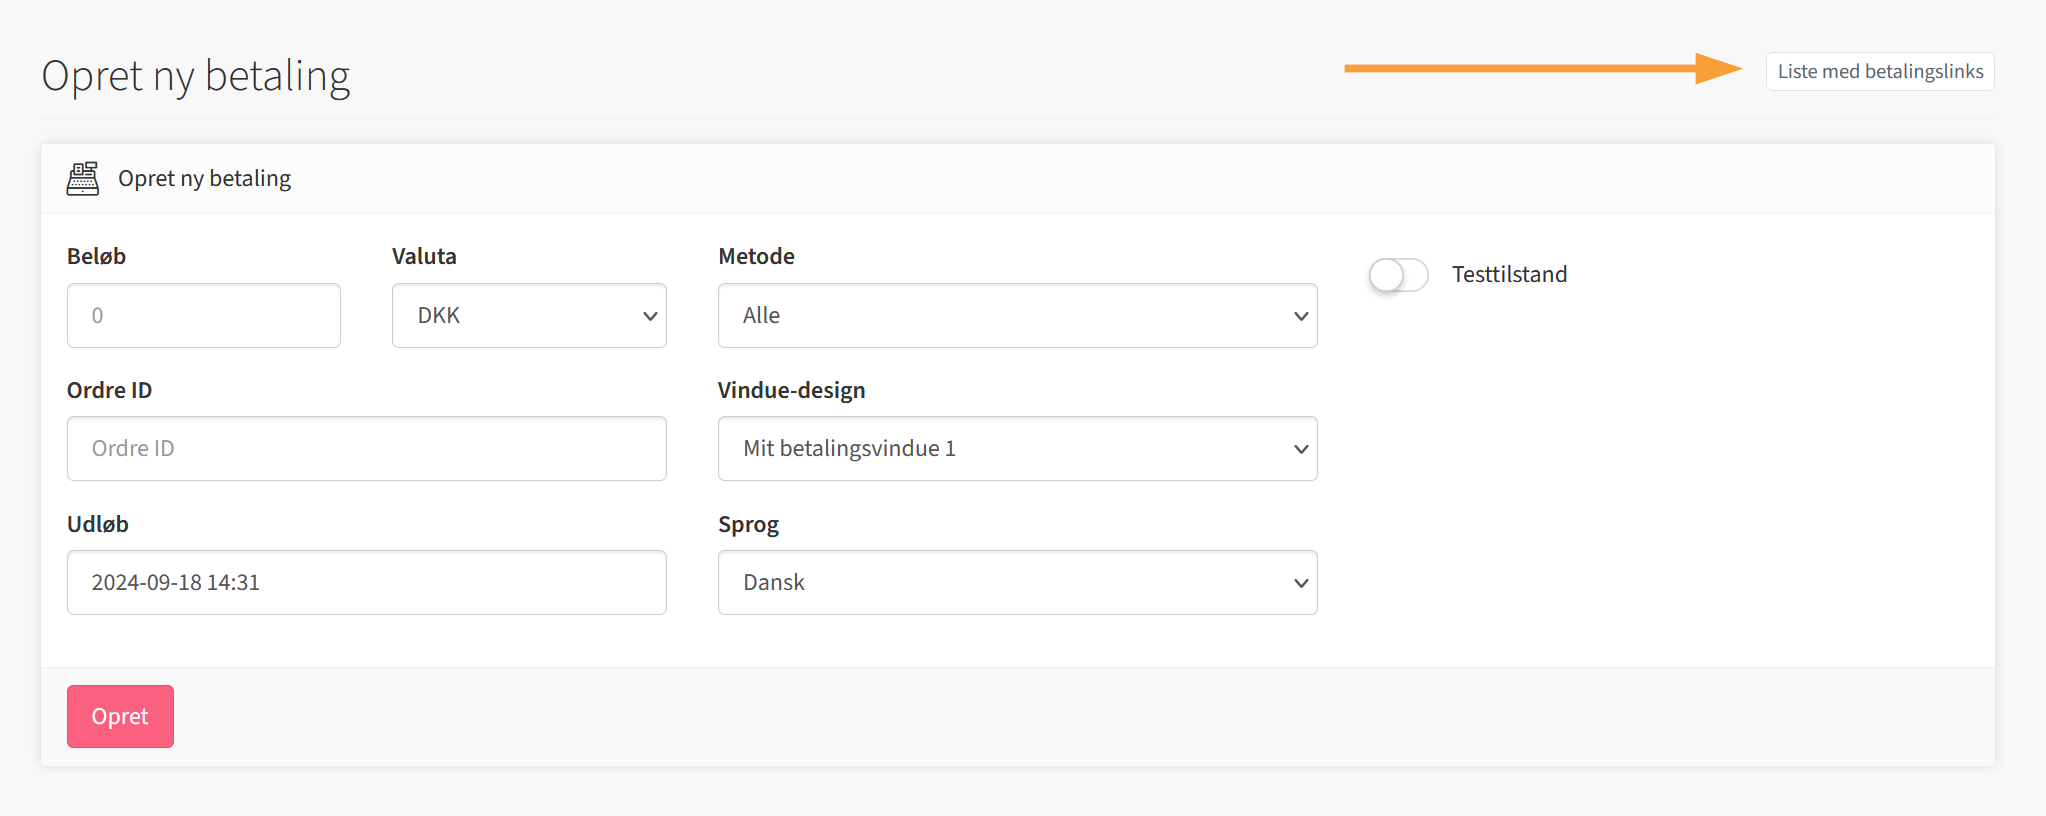Click the Vindue-design label
The image size is (2046, 816).
(x=791, y=390)
